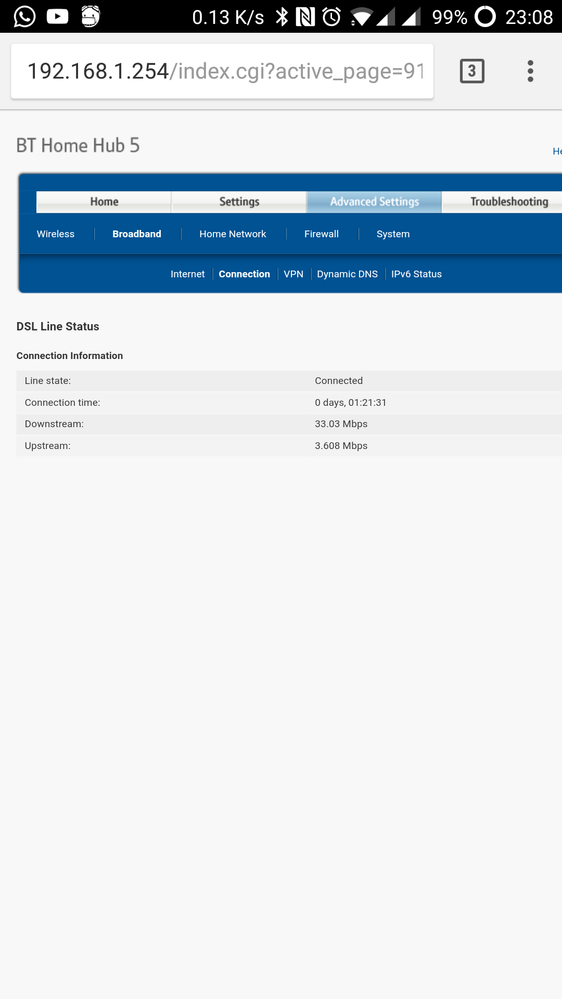Viewport: 562px width, 999px height.
Task: Tap the YouTube notification icon
Action: 57,17
